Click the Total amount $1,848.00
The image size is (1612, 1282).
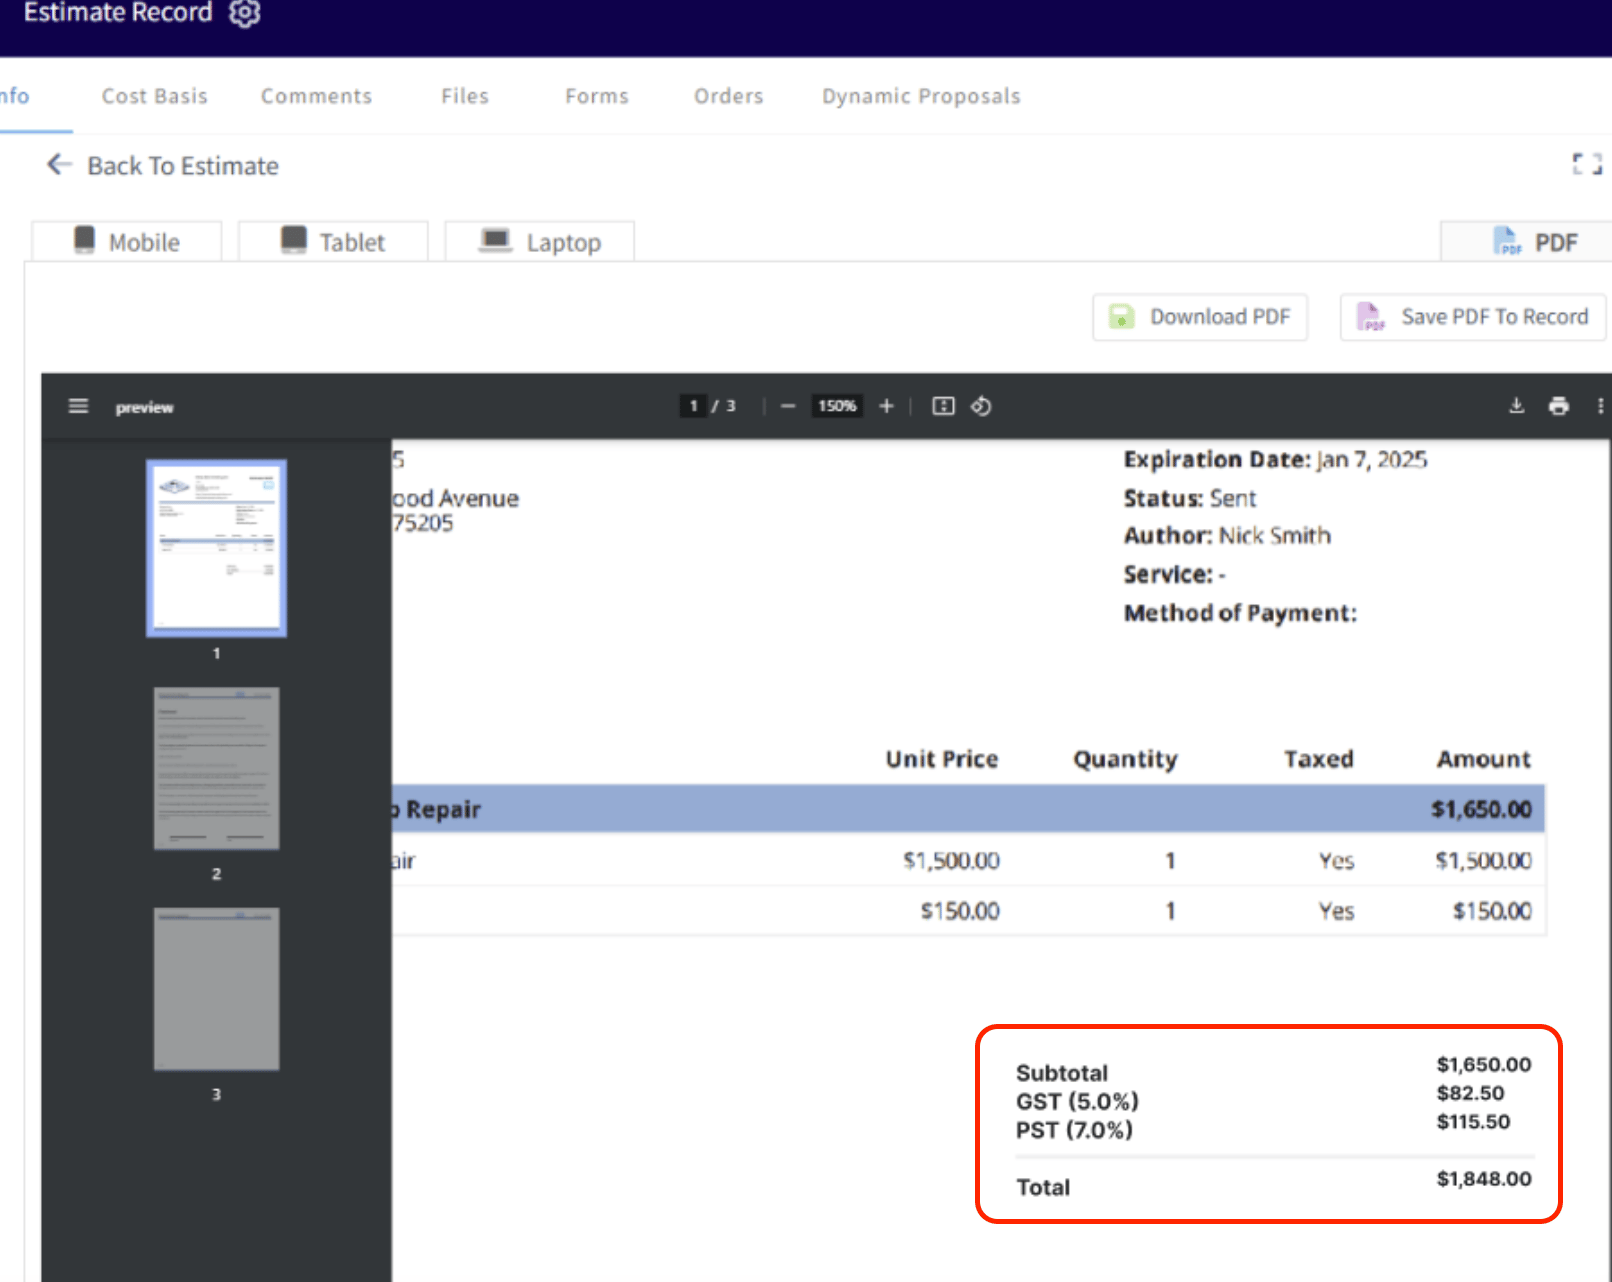[x=1484, y=1179]
